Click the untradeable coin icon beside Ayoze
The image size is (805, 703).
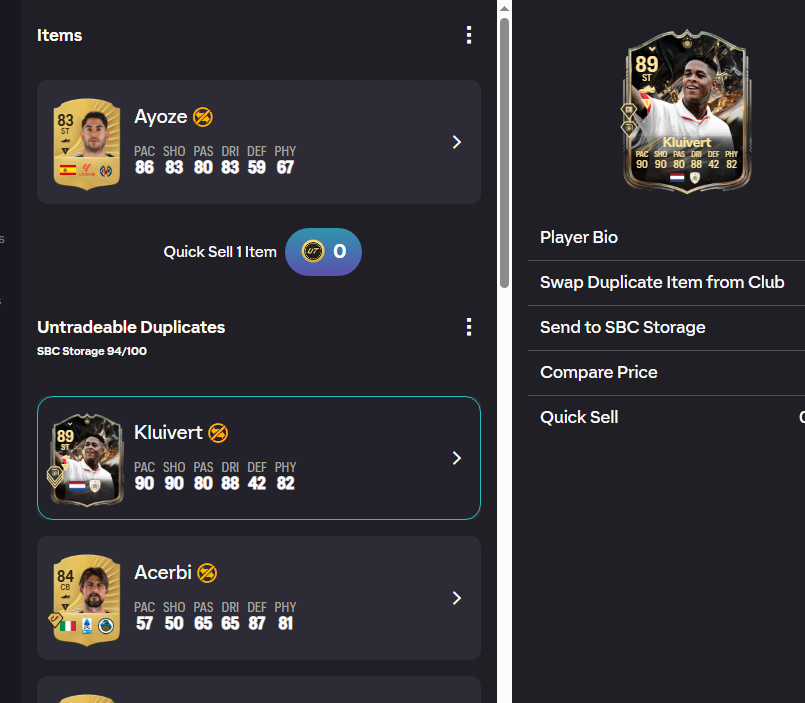202,117
